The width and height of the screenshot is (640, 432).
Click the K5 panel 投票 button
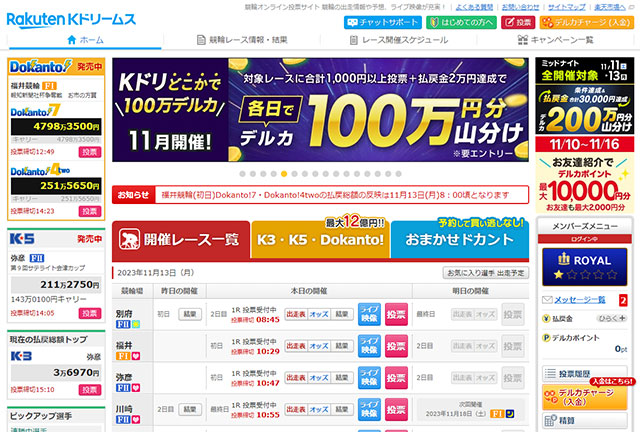(x=90, y=313)
